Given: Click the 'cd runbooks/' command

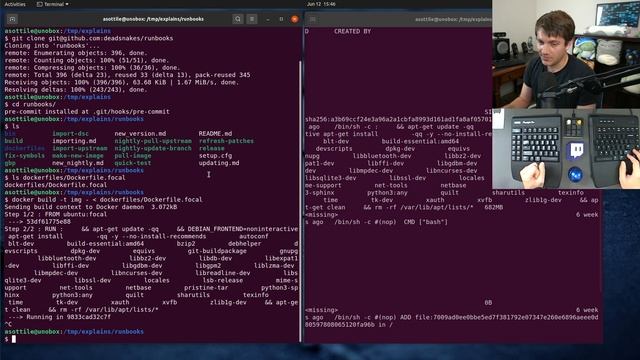Looking at the screenshot, I should coord(33,104).
